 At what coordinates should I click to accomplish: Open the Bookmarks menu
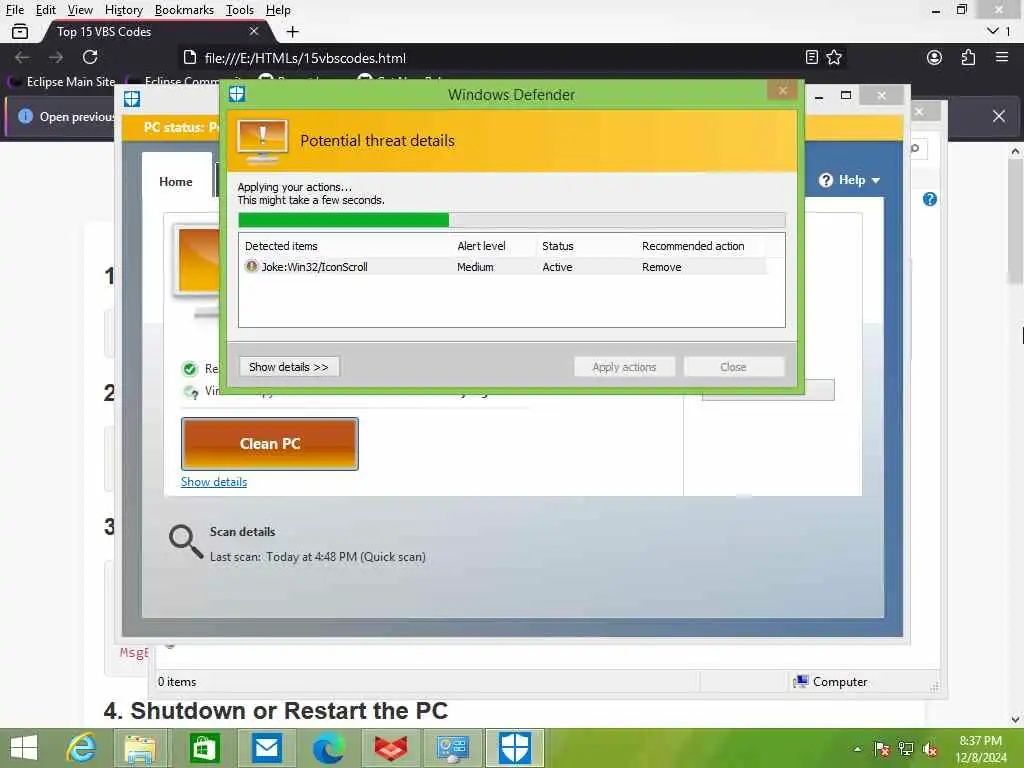(x=184, y=10)
